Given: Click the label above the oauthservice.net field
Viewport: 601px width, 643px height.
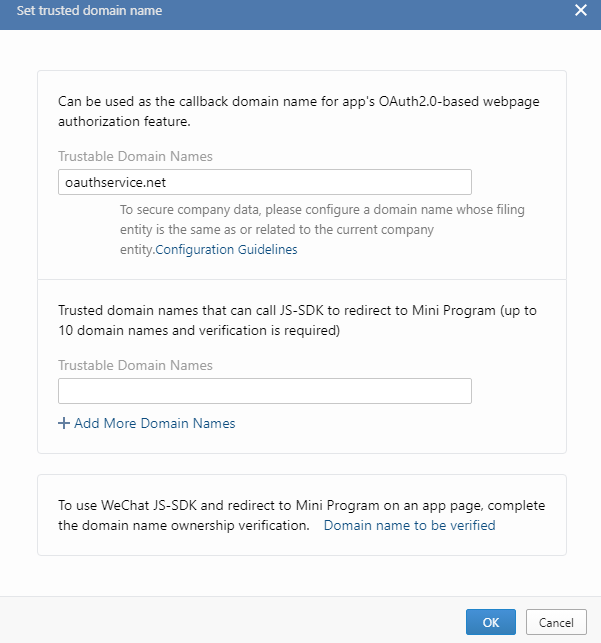Looking at the screenshot, I should click(x=135, y=156).
